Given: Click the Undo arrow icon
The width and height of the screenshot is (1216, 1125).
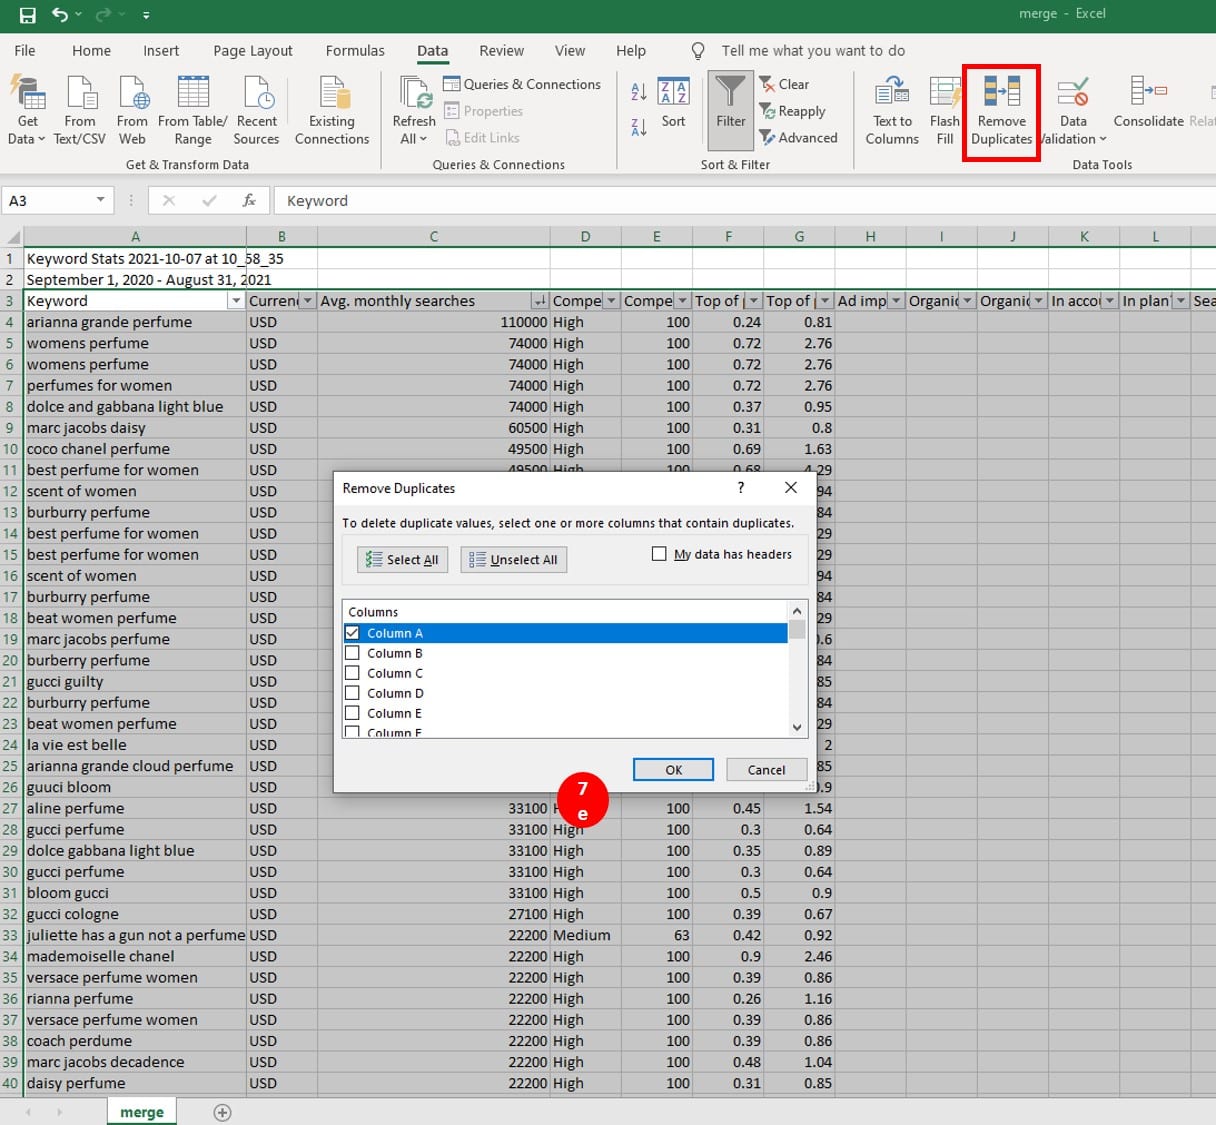Looking at the screenshot, I should 61,15.
